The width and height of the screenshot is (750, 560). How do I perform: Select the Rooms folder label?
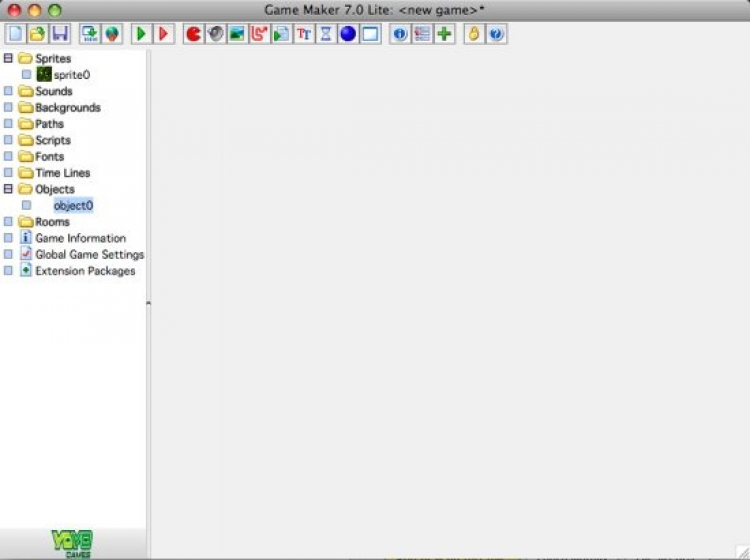pos(52,222)
